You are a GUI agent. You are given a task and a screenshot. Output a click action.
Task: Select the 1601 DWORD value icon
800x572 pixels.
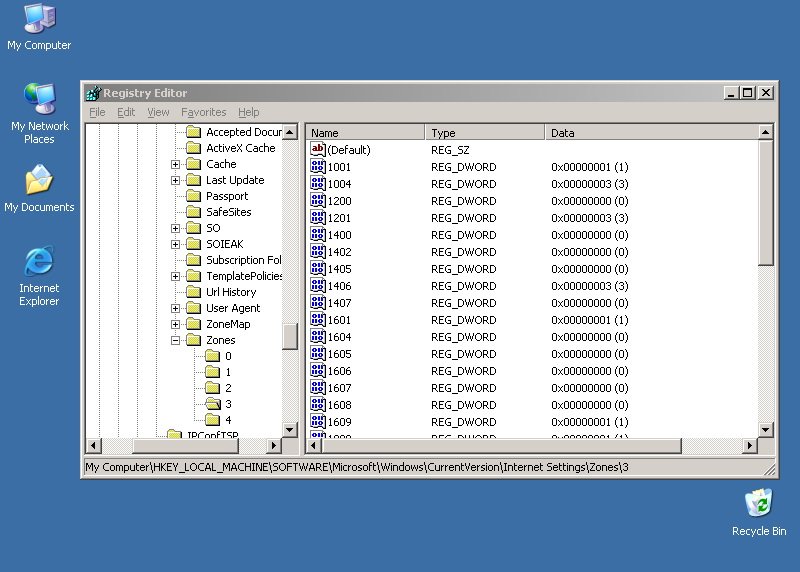point(317,320)
